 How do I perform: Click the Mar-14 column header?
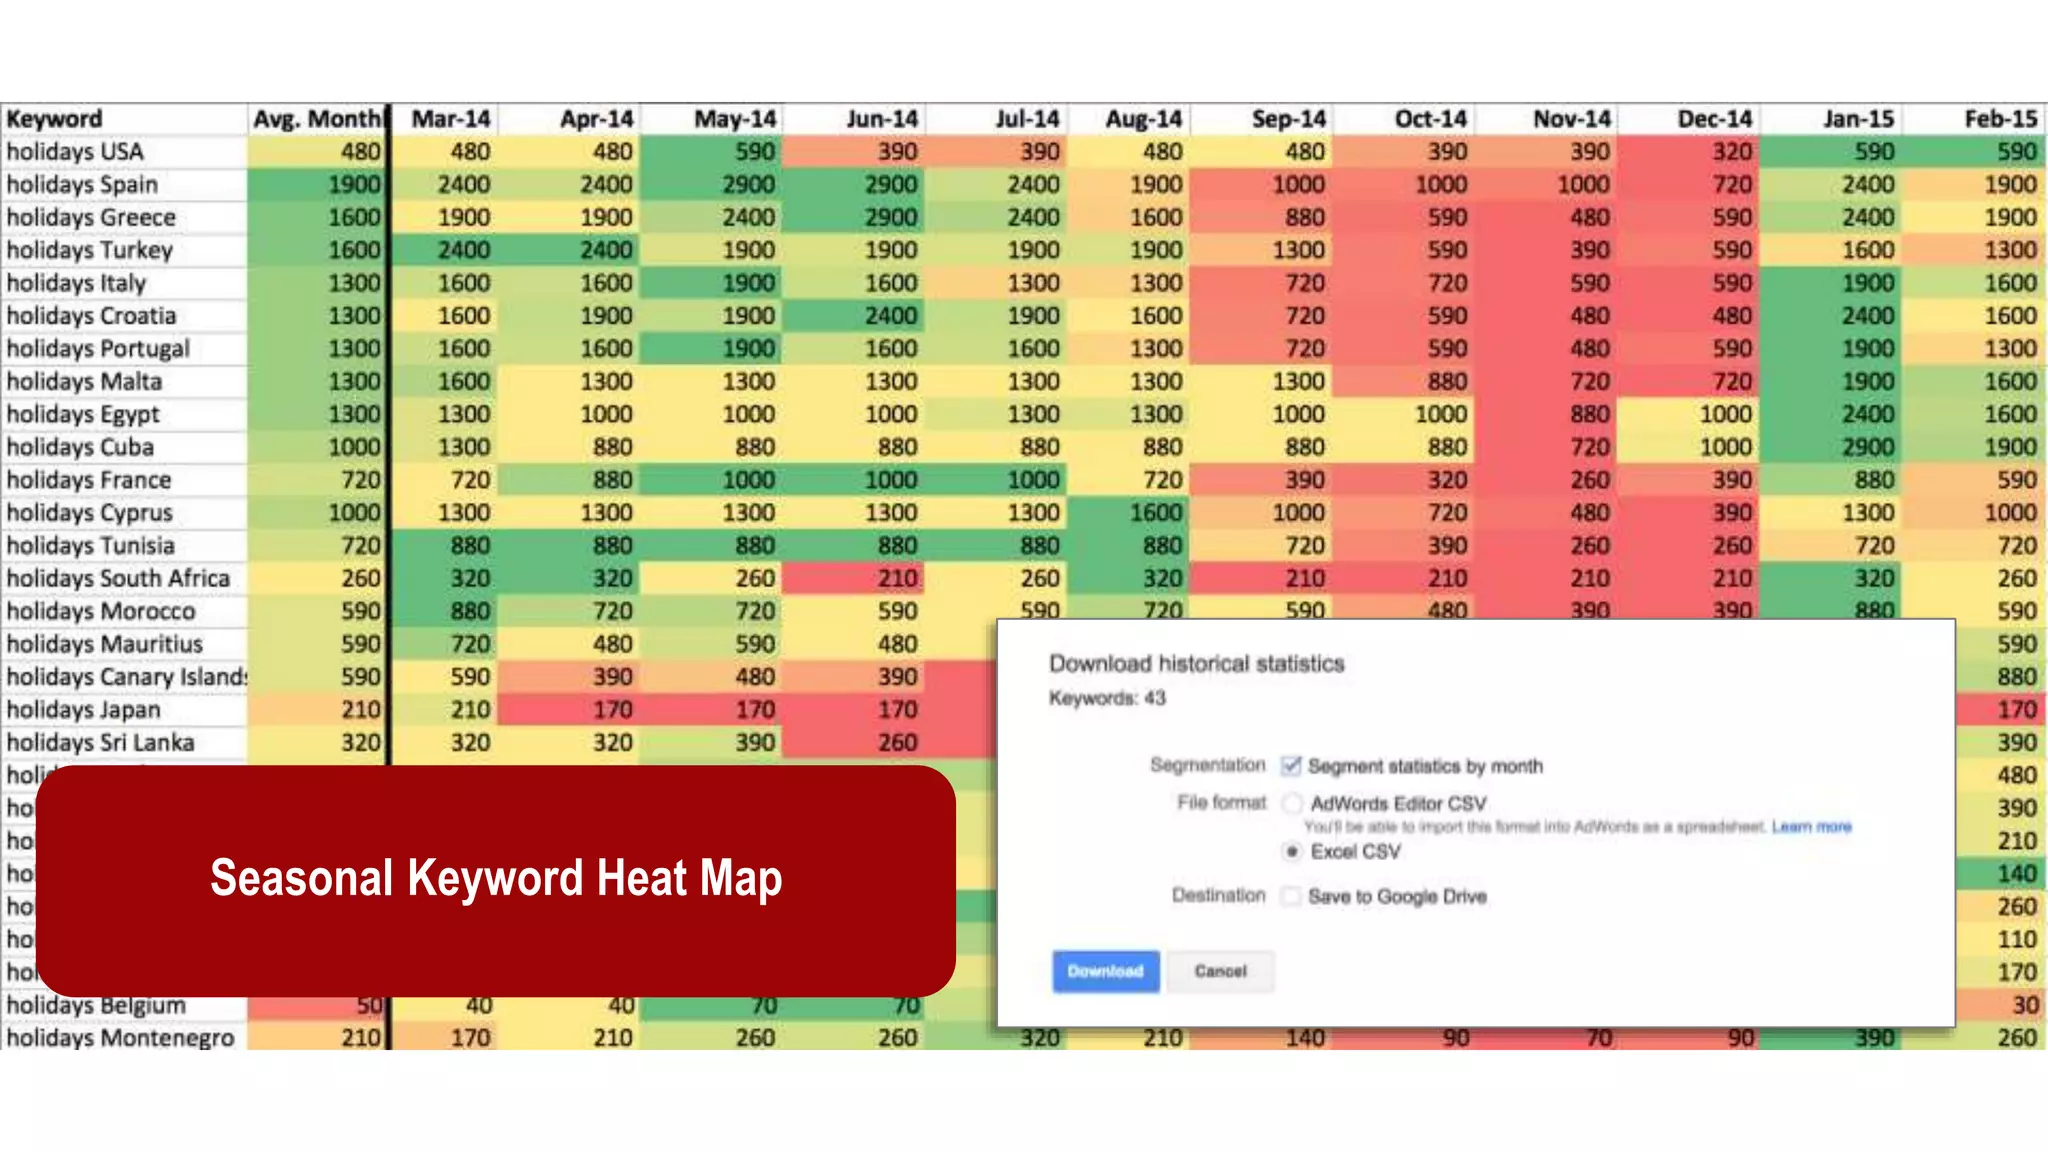click(445, 119)
